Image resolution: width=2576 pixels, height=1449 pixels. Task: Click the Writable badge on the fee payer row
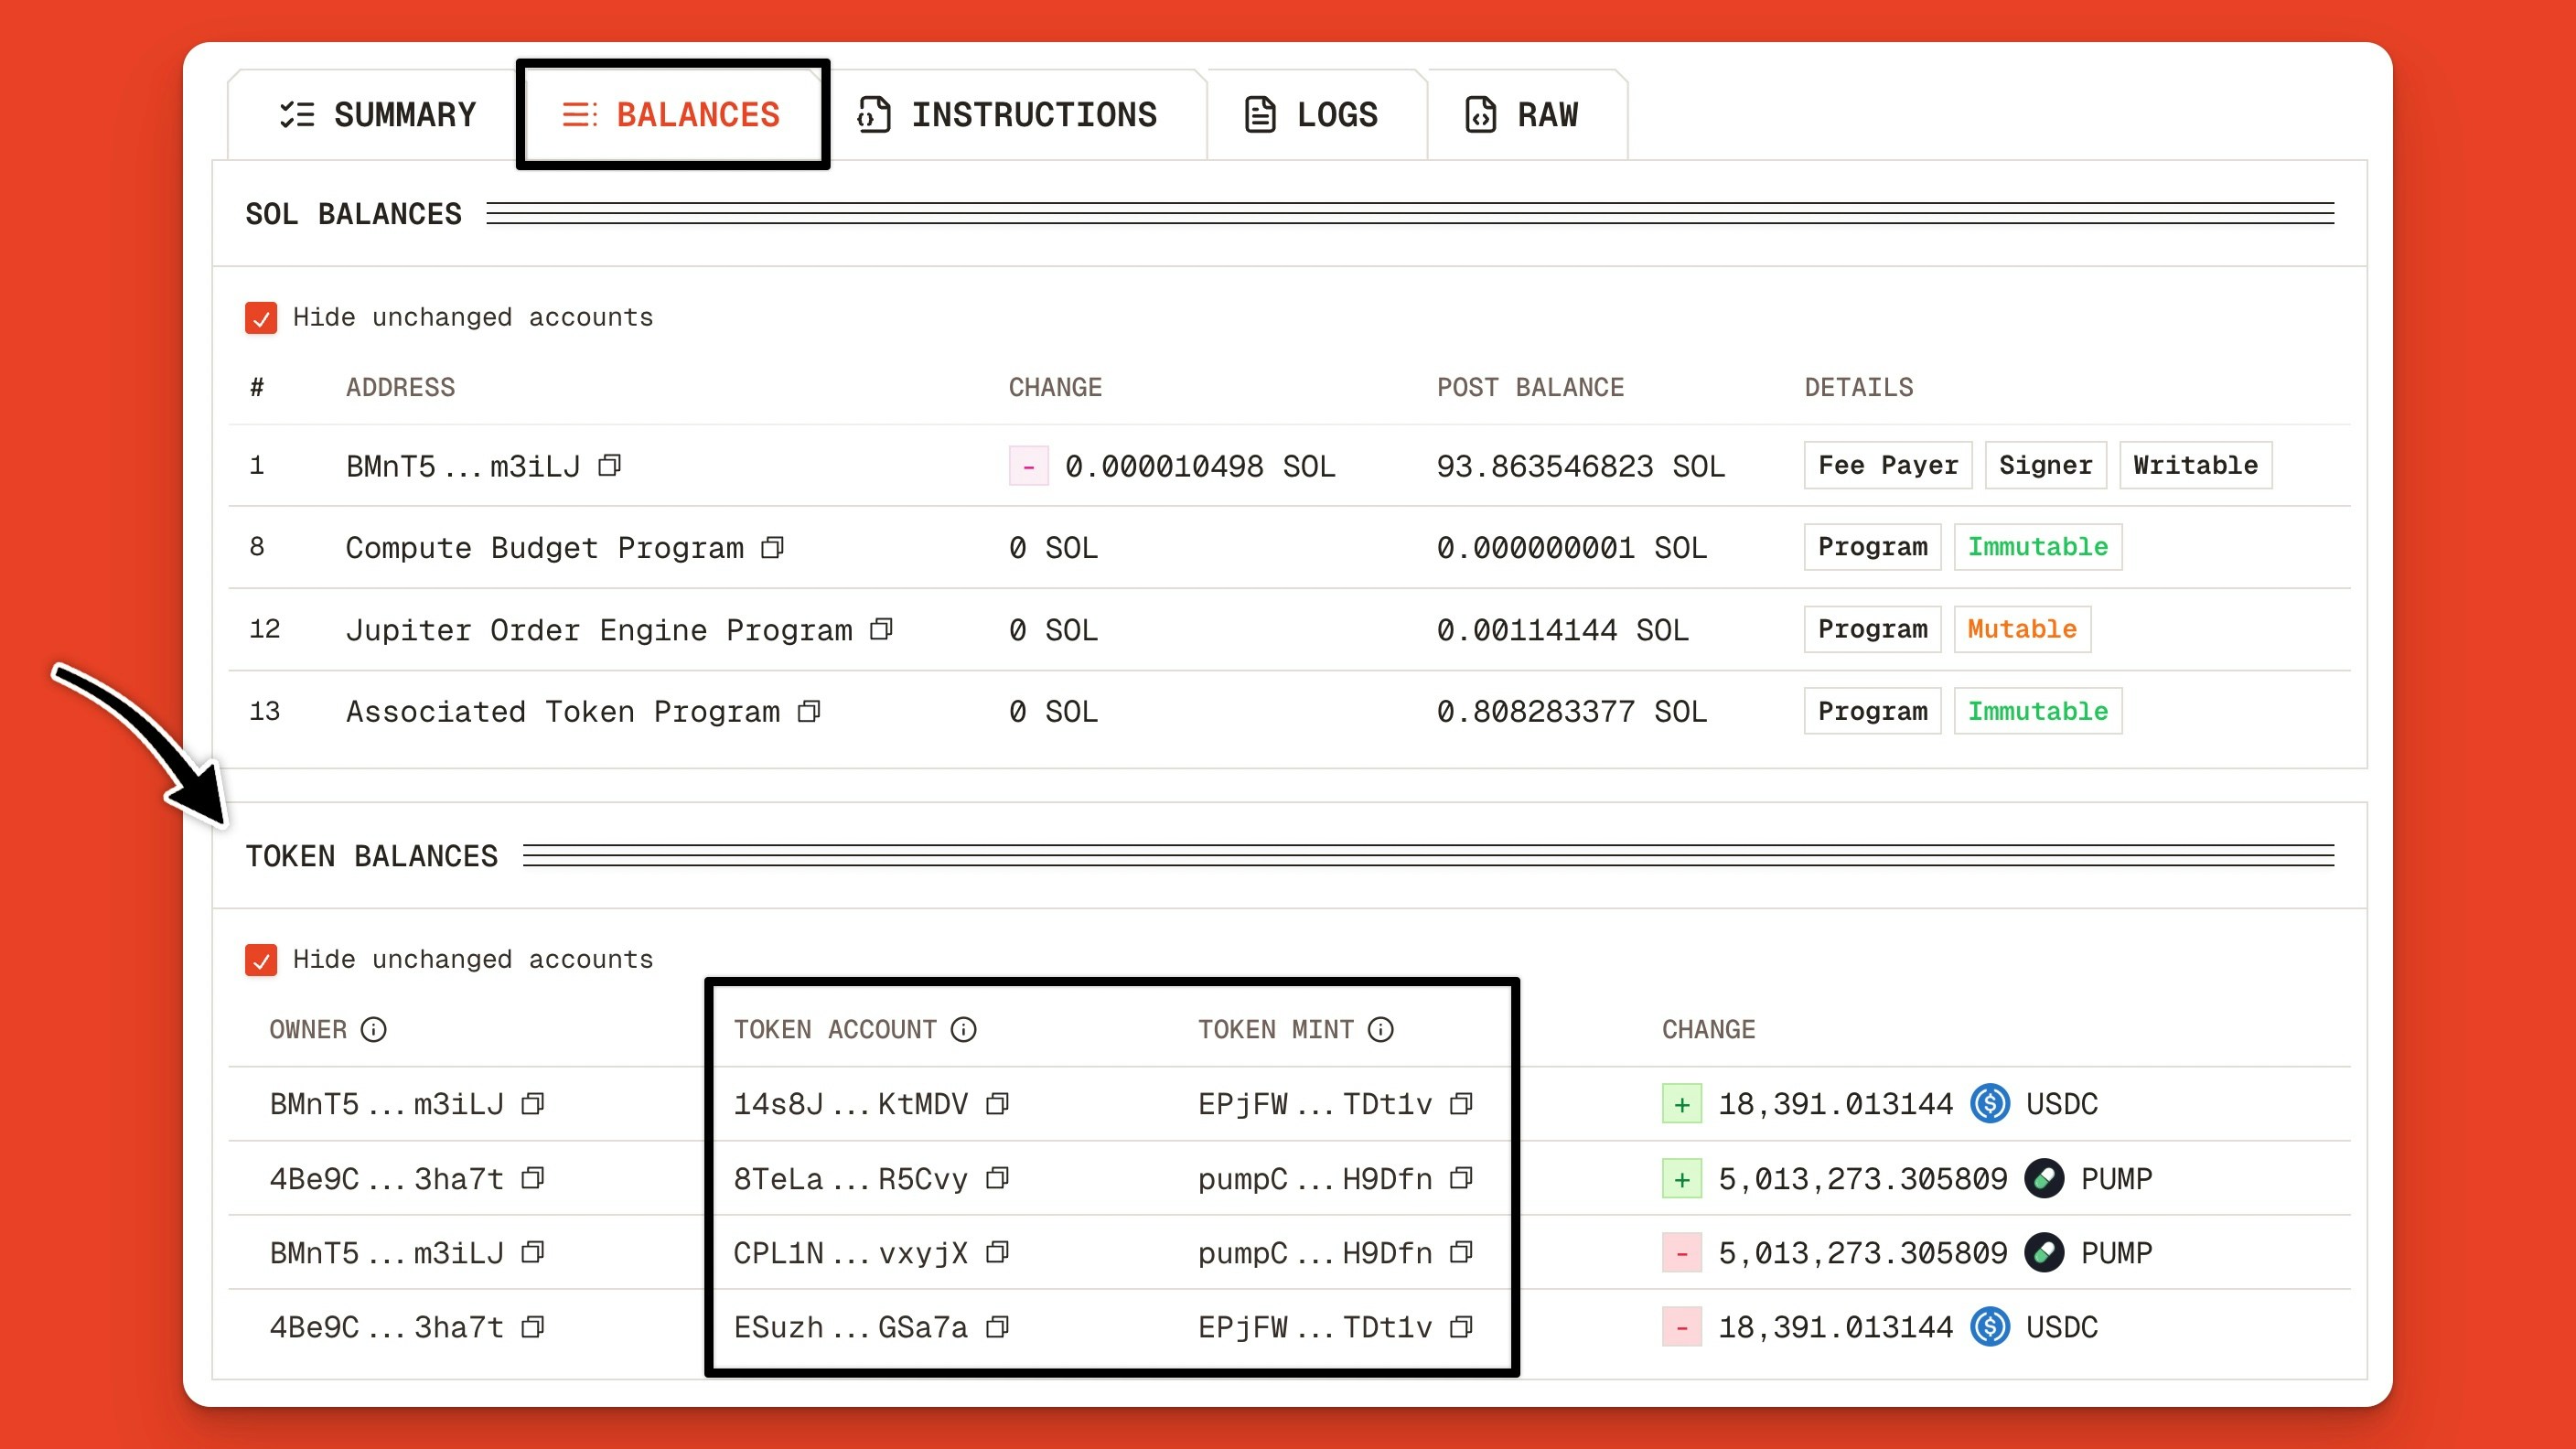click(x=2195, y=465)
